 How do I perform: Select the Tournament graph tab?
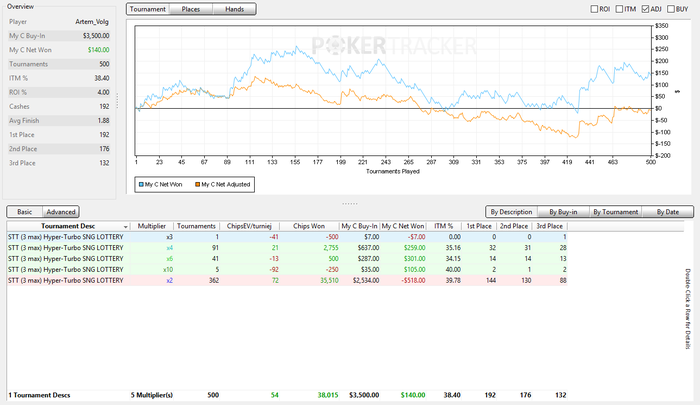[148, 9]
